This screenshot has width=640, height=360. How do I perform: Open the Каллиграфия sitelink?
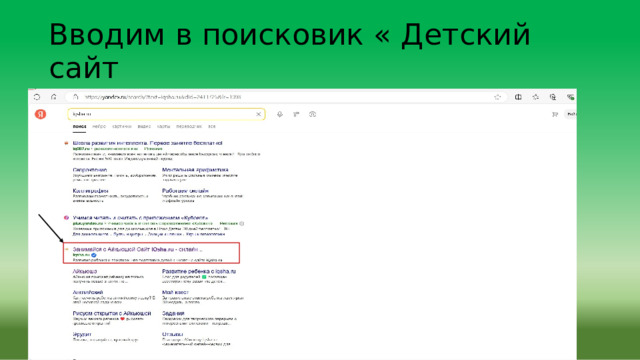point(91,191)
